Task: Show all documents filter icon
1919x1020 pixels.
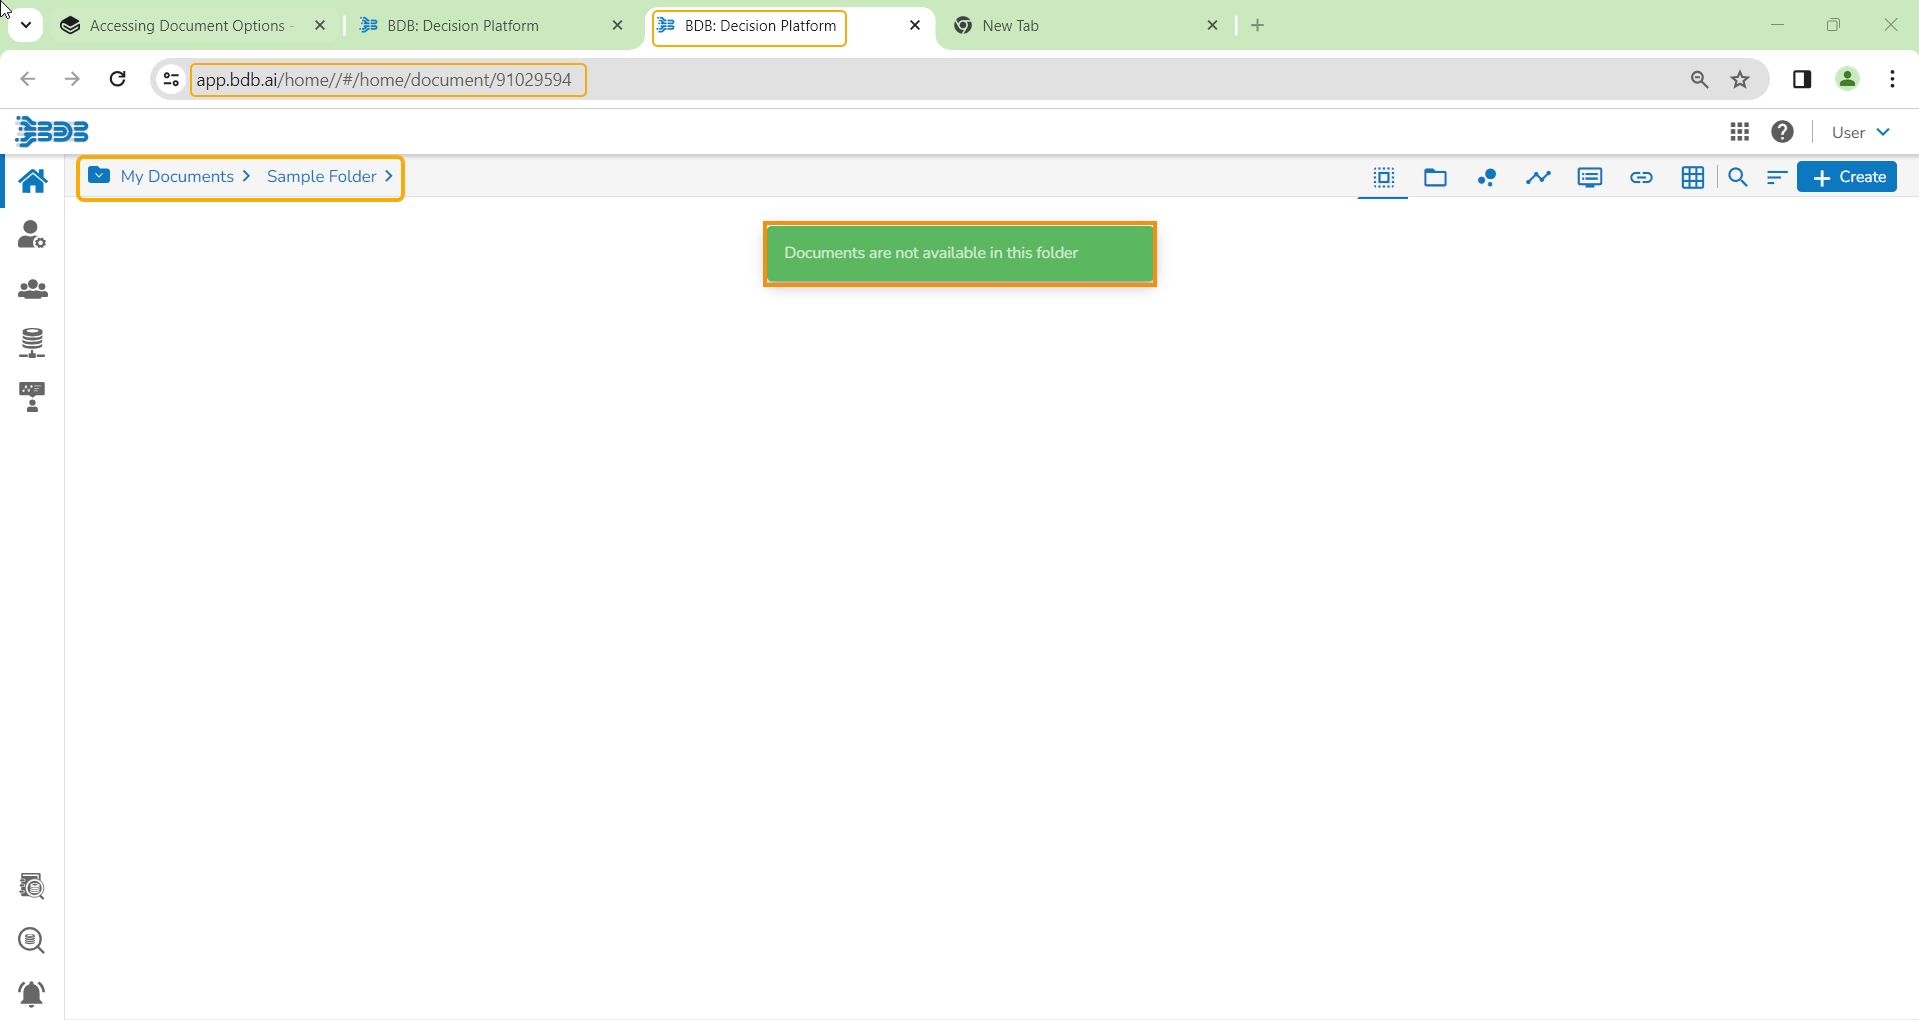Action: click(1384, 179)
